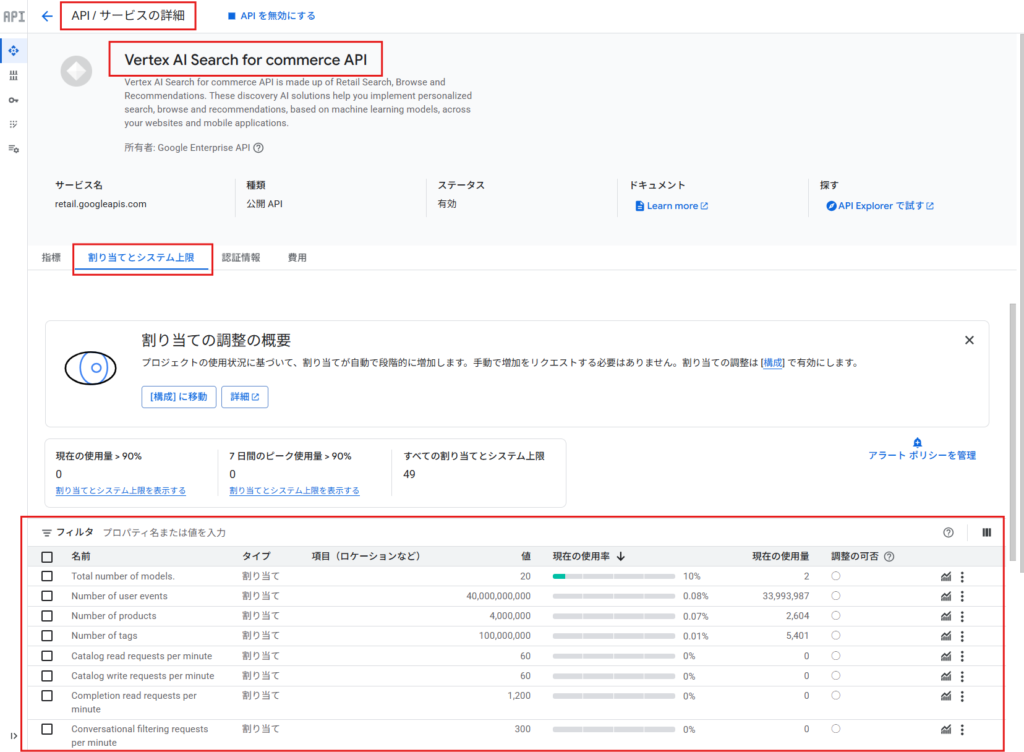Click the help icon next to Google Enterprise API
This screenshot has height=752, width=1024.
coord(259,148)
